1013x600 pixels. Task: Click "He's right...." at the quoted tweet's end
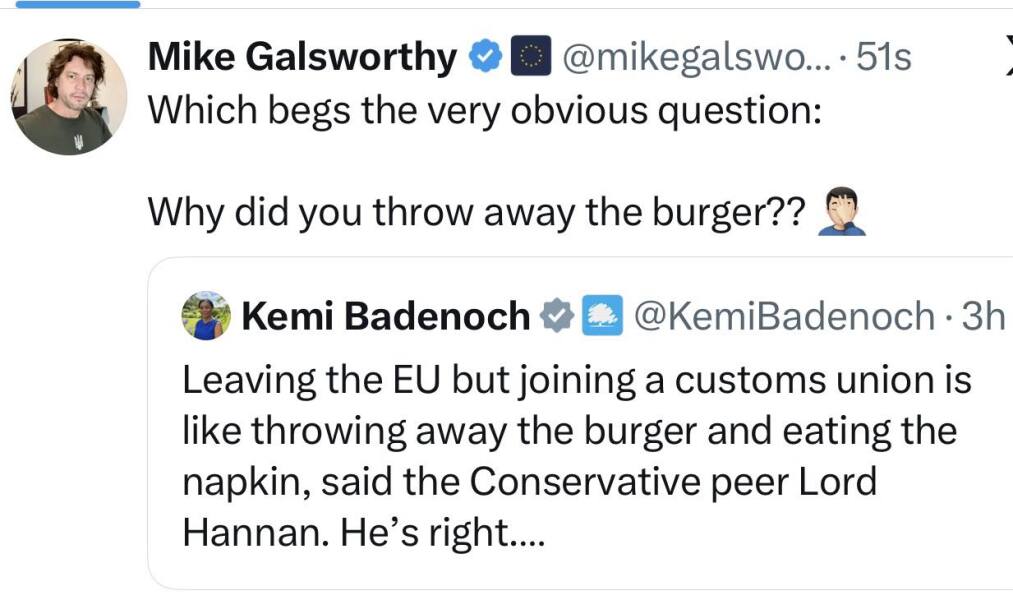click(x=443, y=533)
